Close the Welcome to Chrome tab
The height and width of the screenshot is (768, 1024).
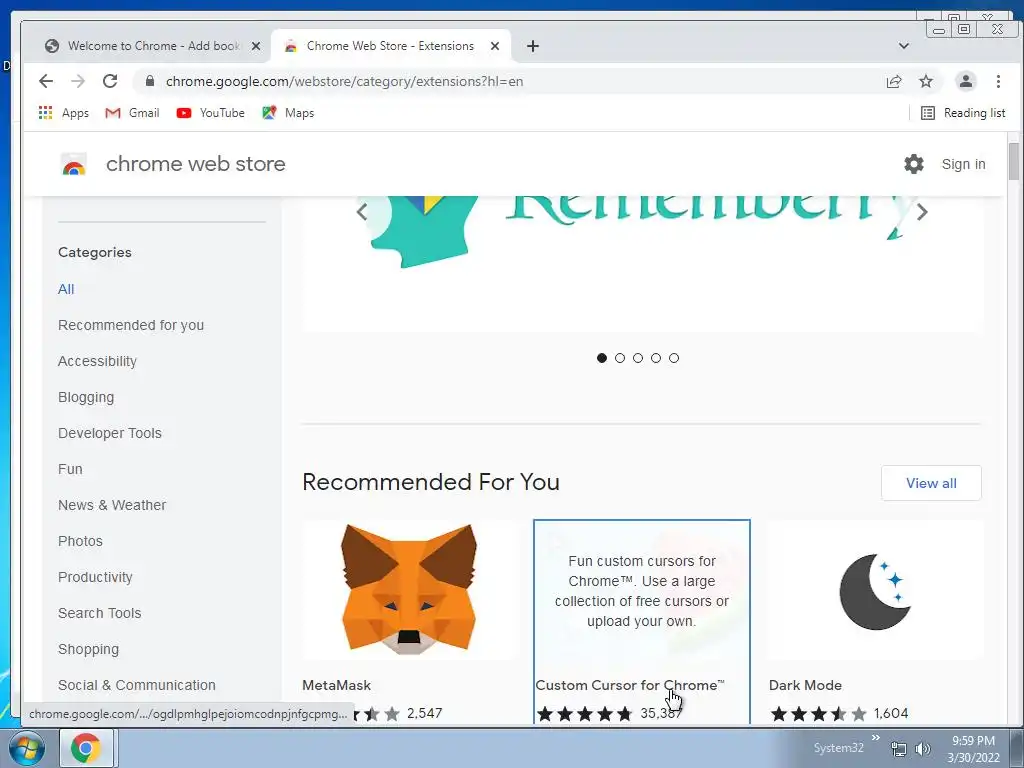coord(256,46)
